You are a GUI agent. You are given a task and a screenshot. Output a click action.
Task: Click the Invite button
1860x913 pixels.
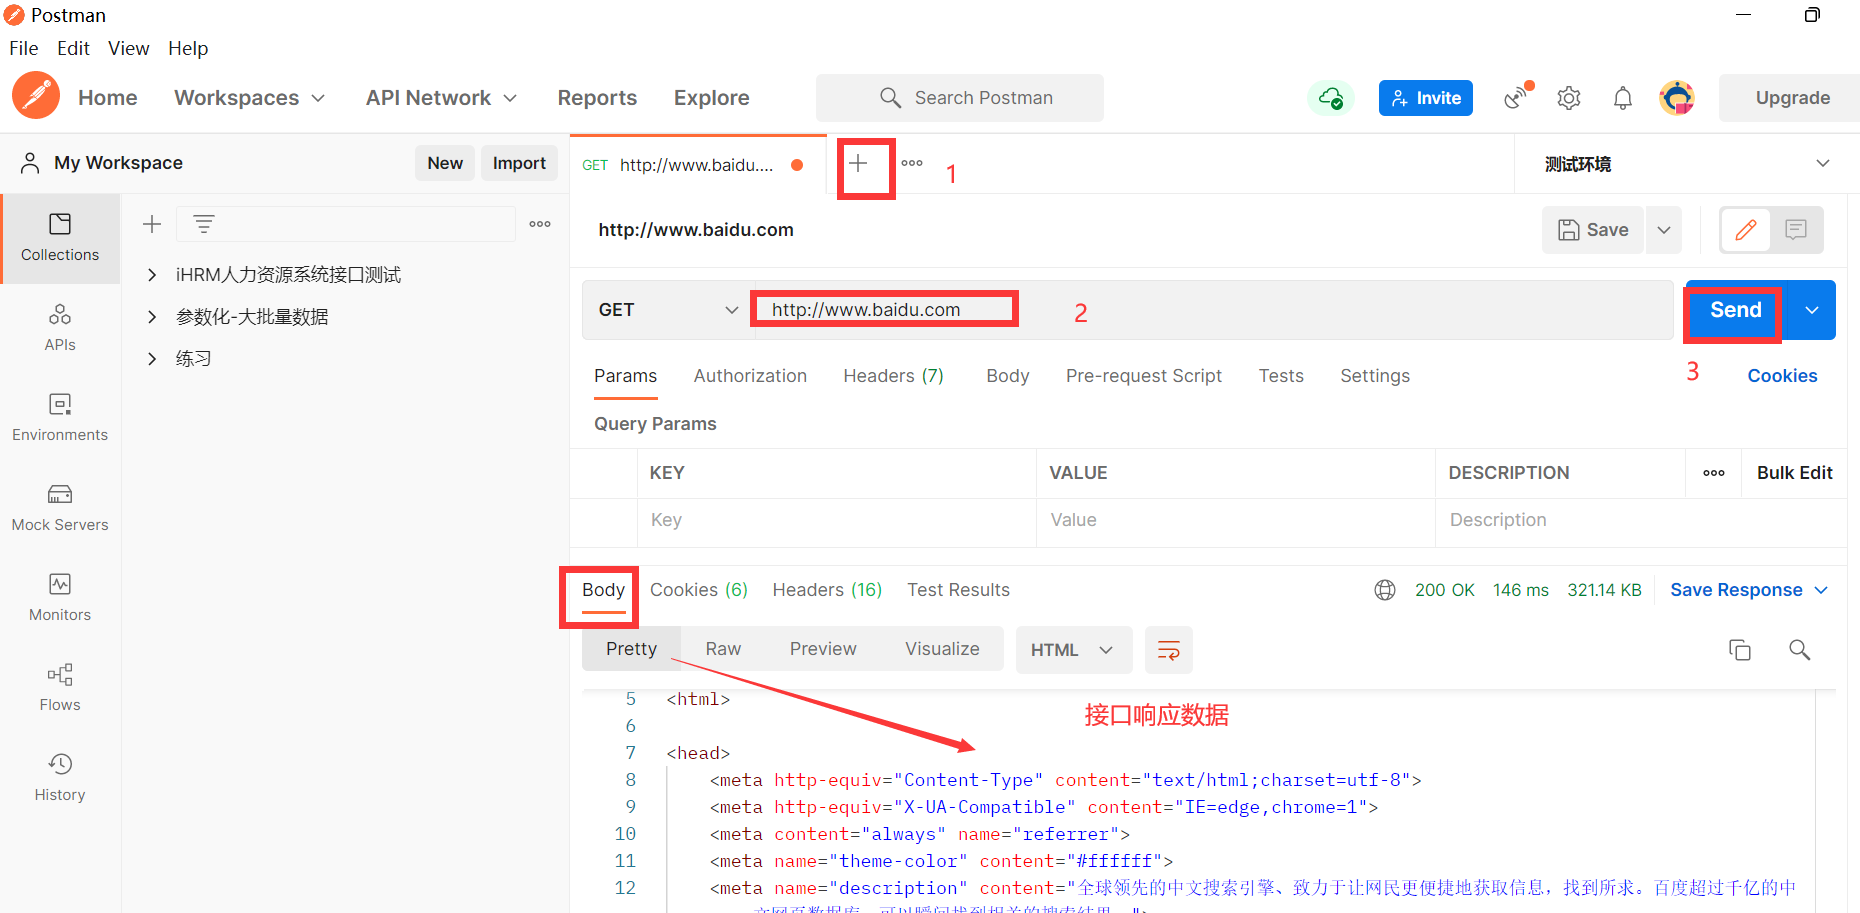pos(1425,98)
